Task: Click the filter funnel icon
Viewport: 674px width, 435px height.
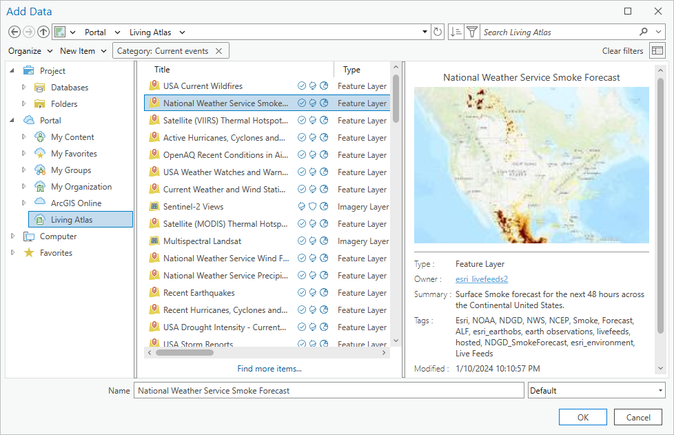Action: pyautogui.click(x=474, y=32)
